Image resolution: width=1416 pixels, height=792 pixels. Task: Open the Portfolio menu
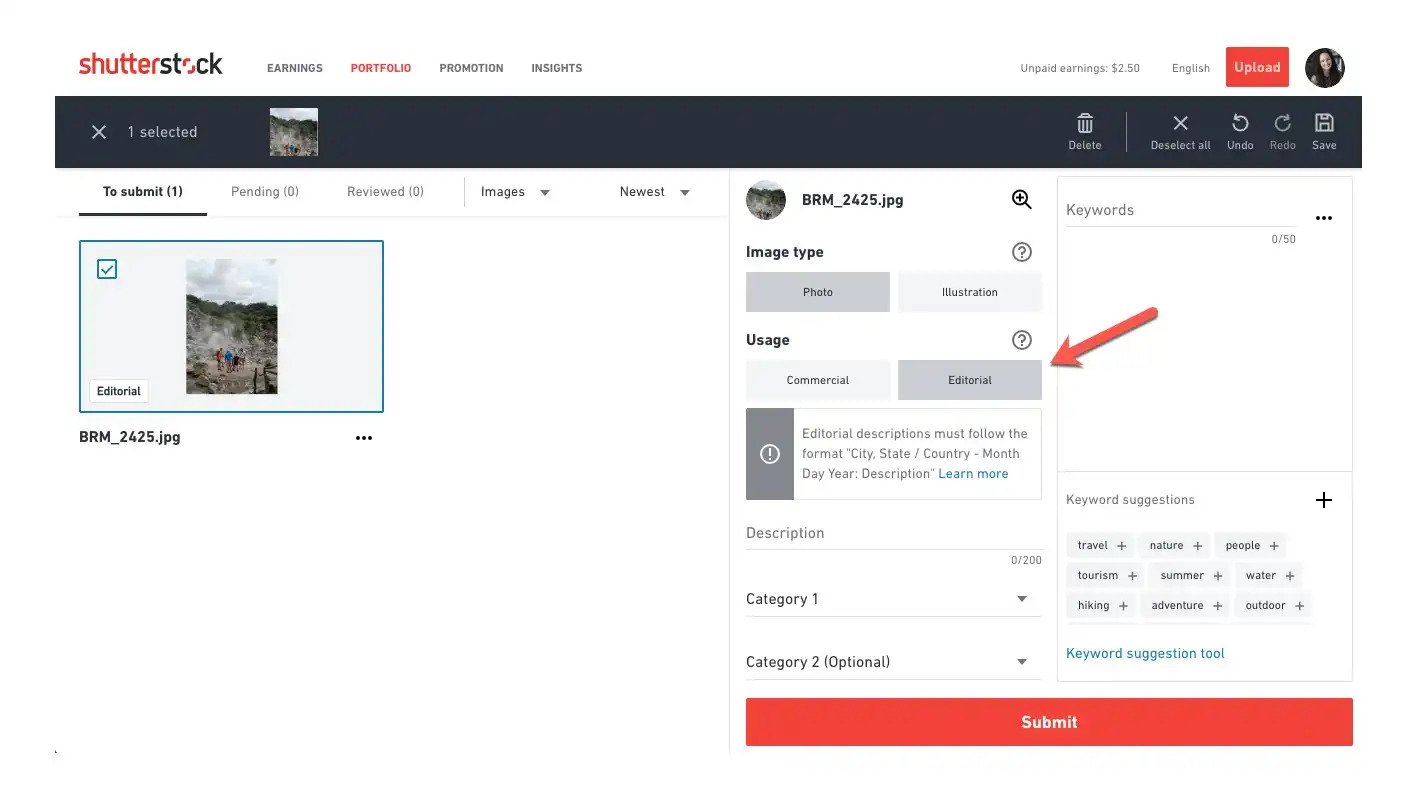pos(381,68)
